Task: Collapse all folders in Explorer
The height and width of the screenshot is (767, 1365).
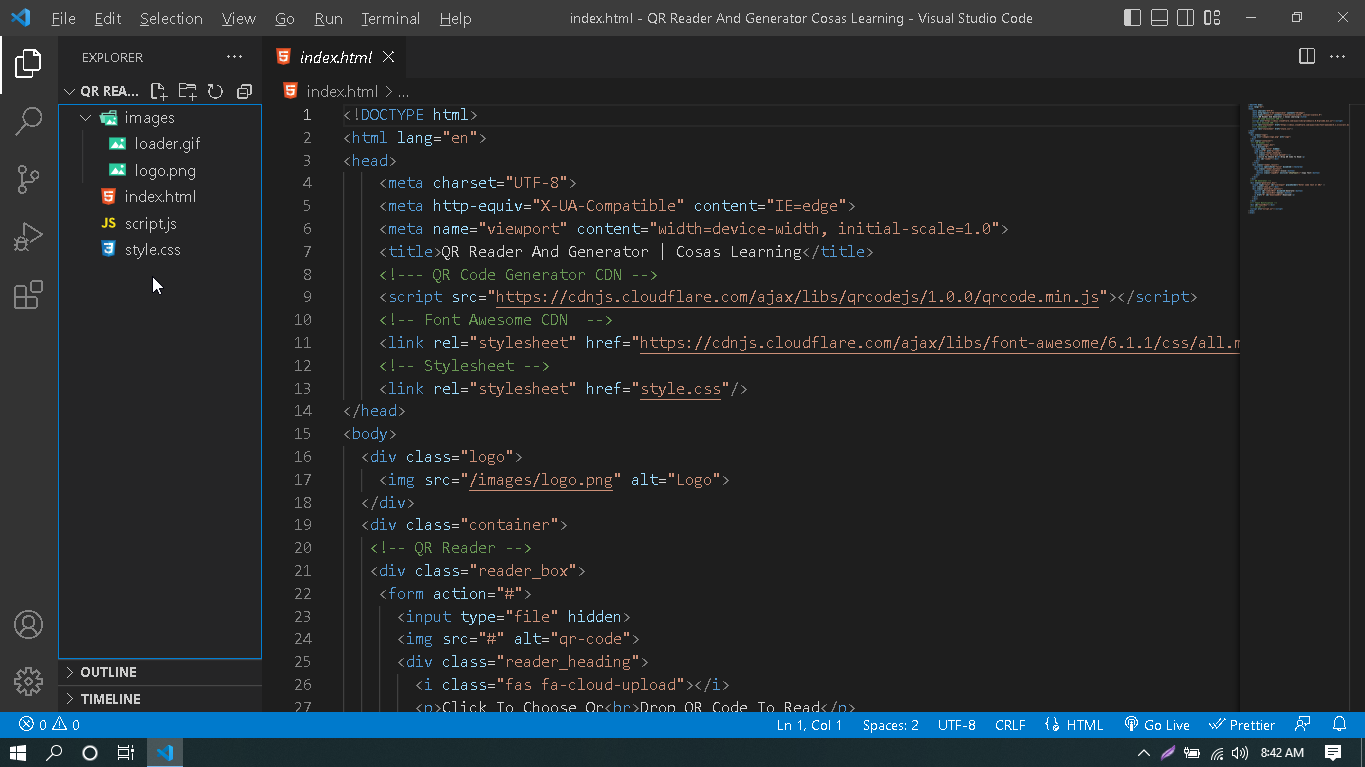Action: 244,91
